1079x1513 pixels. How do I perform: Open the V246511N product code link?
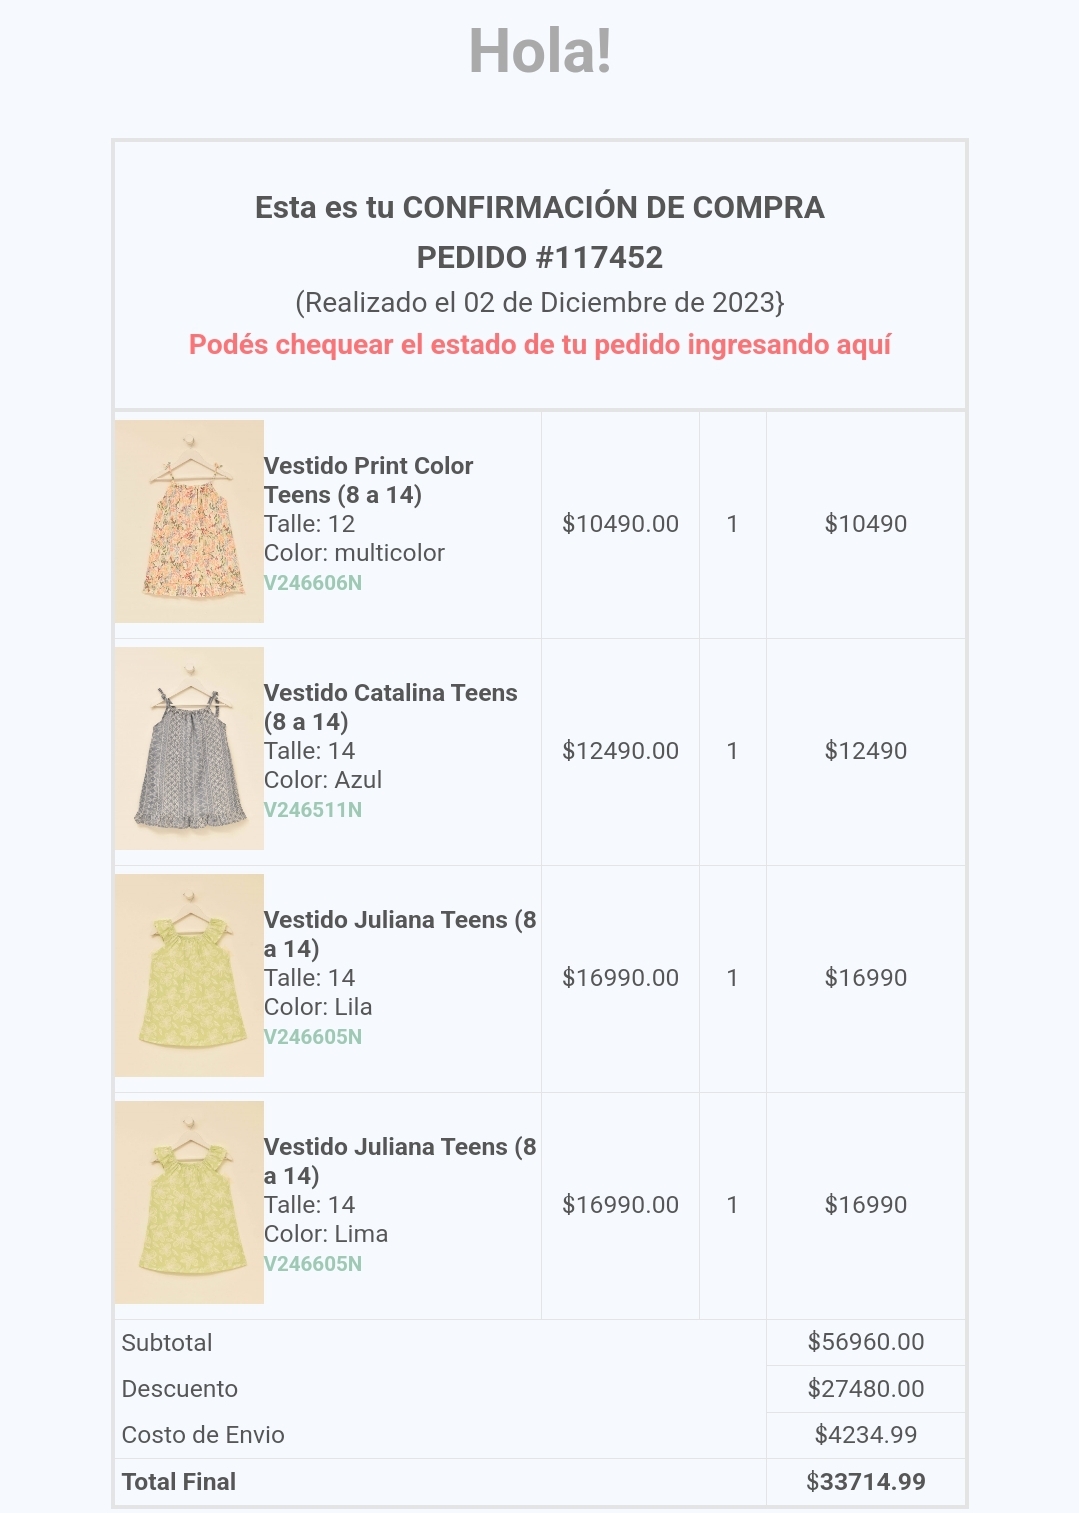coord(313,810)
